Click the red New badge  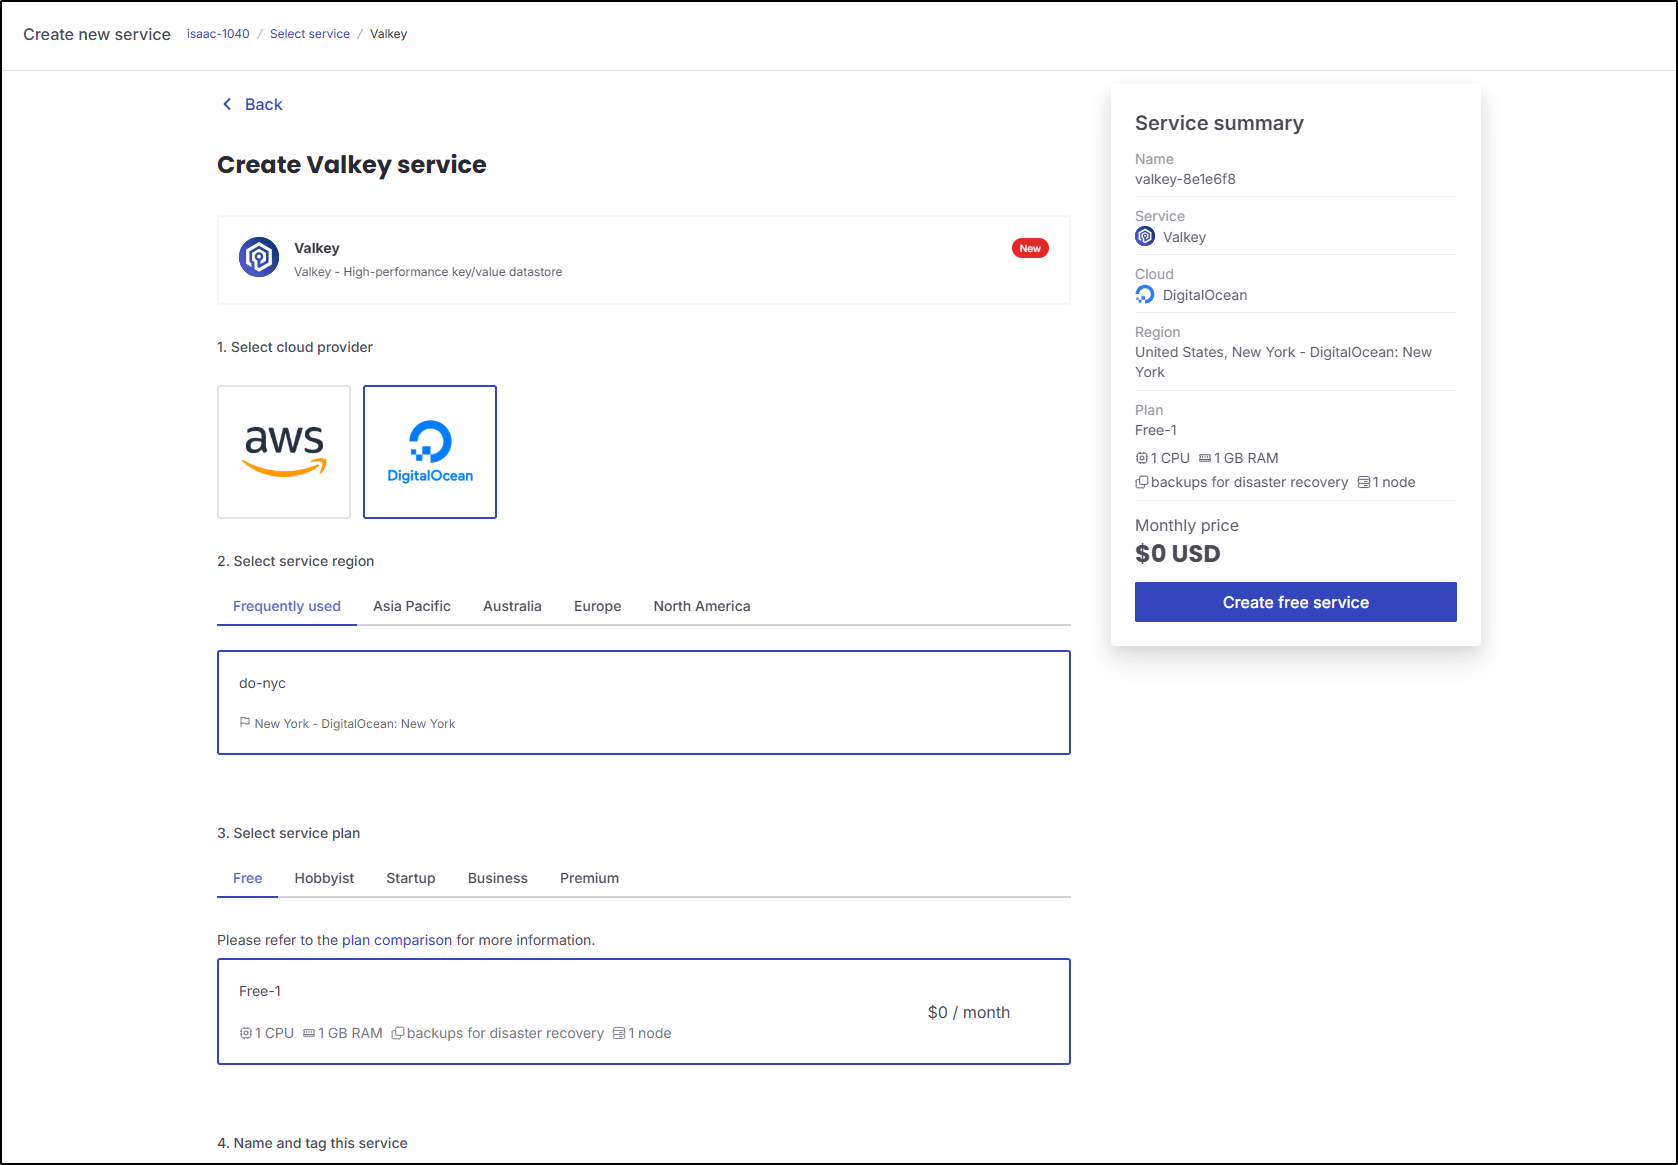pos(1030,248)
